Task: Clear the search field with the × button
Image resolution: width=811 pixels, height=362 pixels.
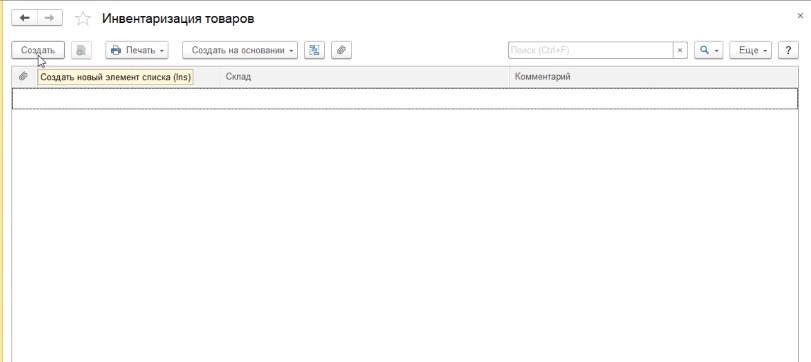Action: [680, 50]
